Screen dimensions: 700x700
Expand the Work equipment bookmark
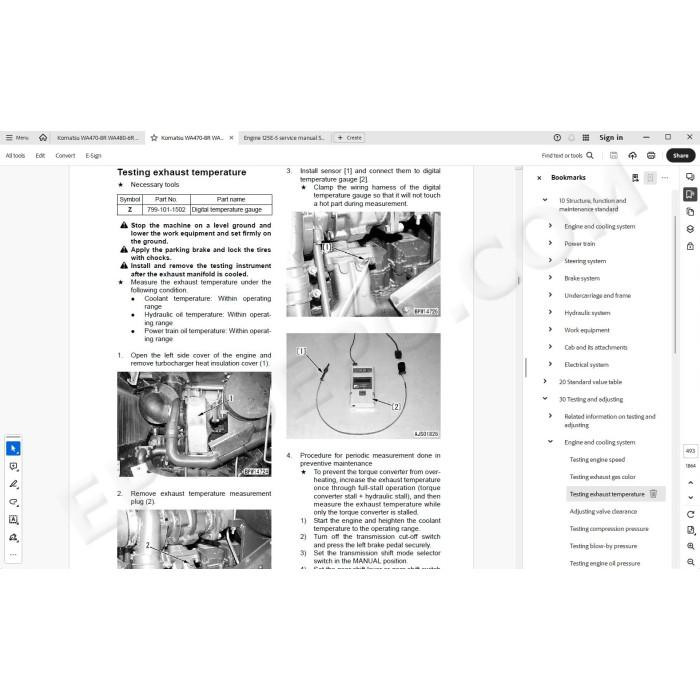coord(550,329)
